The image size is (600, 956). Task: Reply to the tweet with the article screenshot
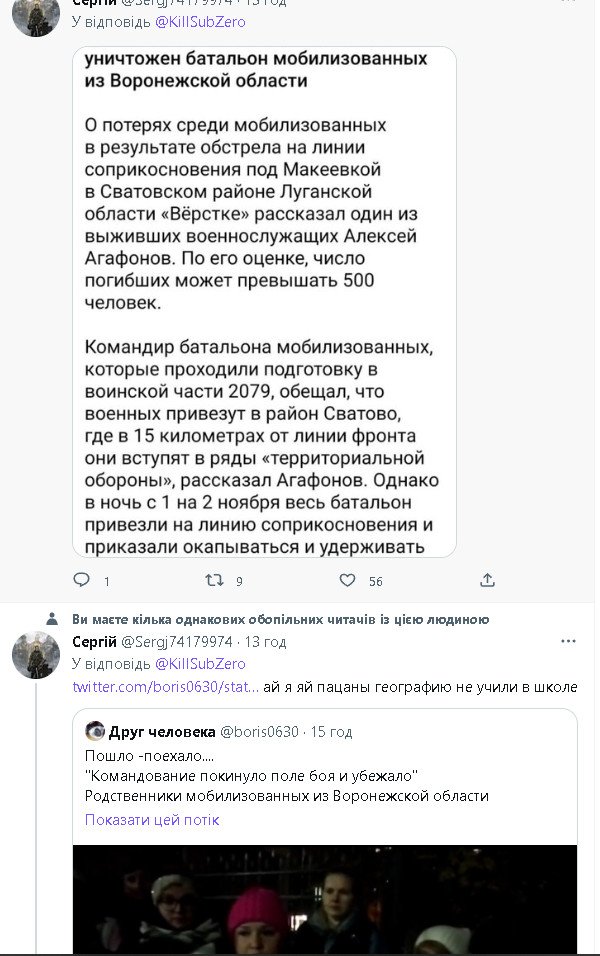pyautogui.click(x=82, y=580)
